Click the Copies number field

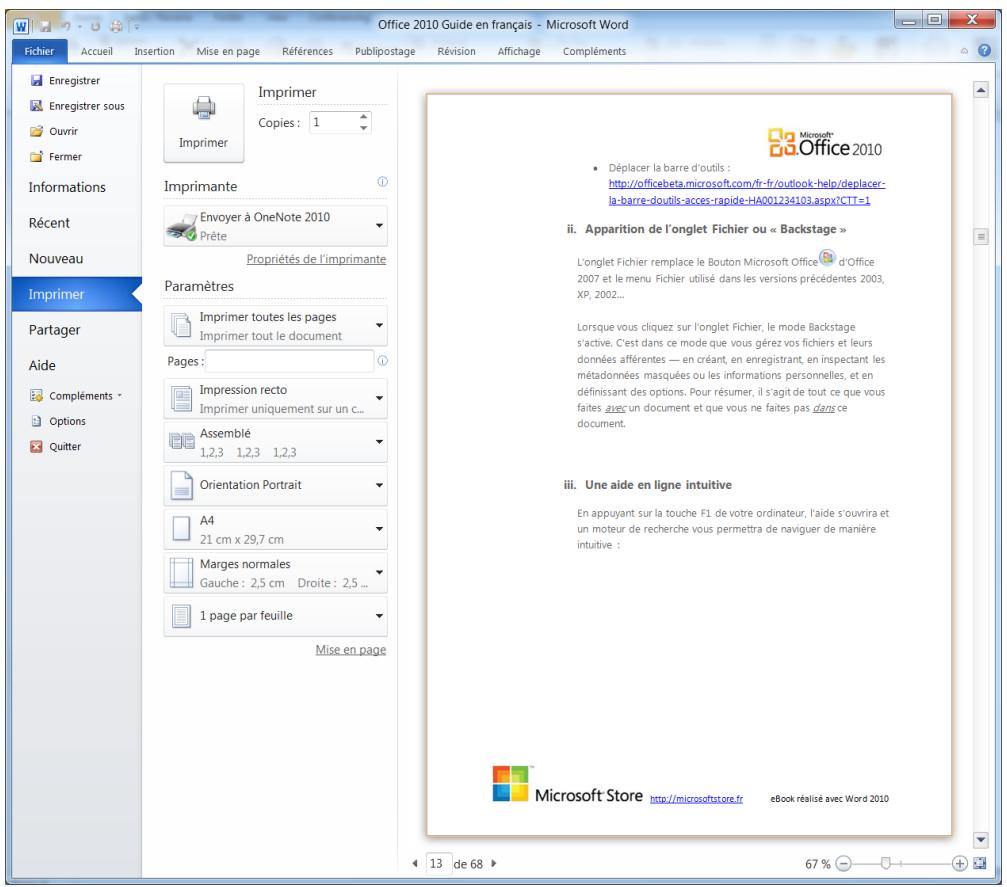click(x=333, y=122)
